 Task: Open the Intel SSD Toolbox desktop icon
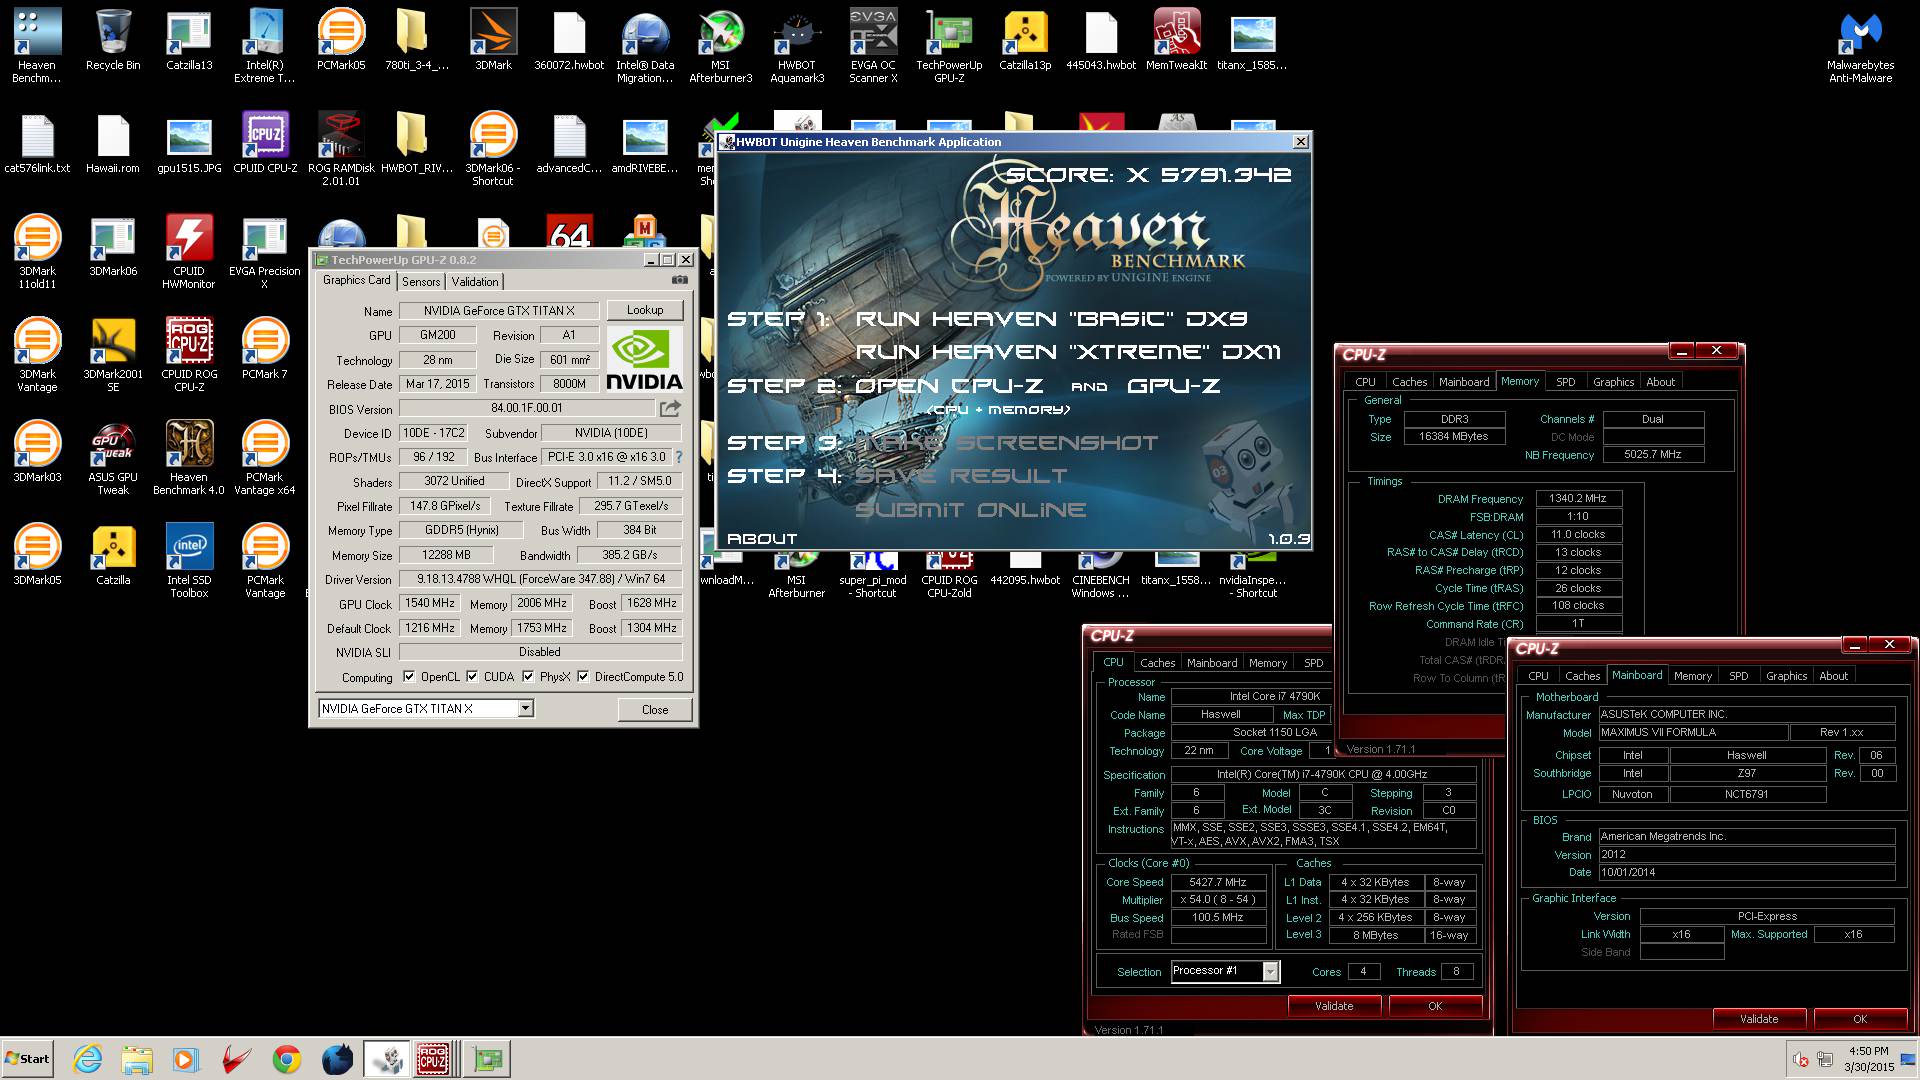[x=189, y=560]
